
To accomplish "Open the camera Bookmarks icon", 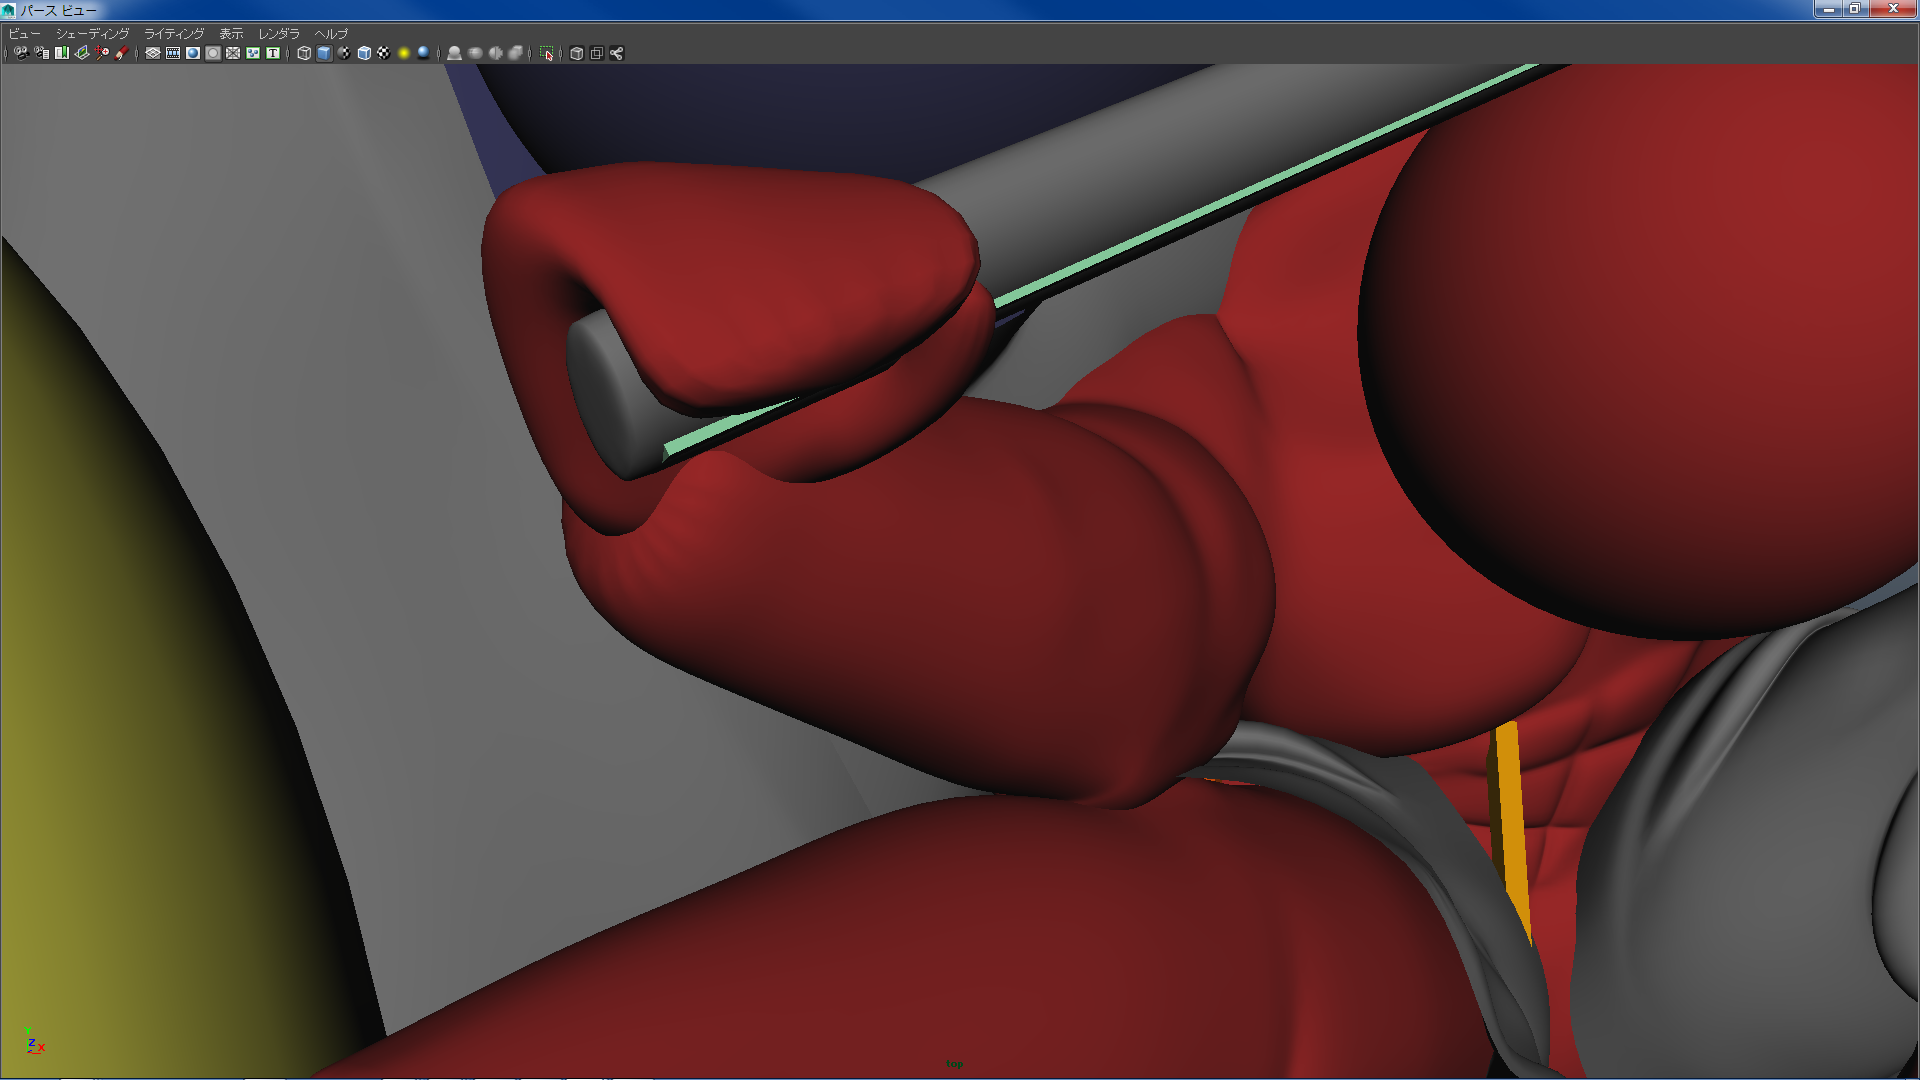I will [62, 53].
